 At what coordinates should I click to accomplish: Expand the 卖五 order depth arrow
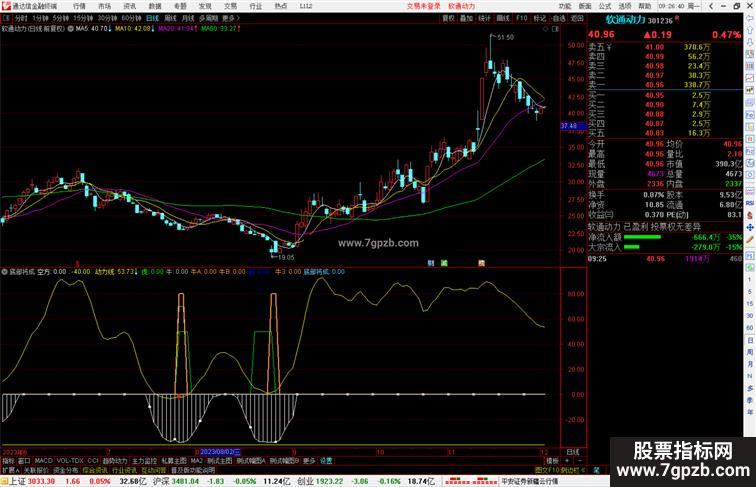[609, 47]
